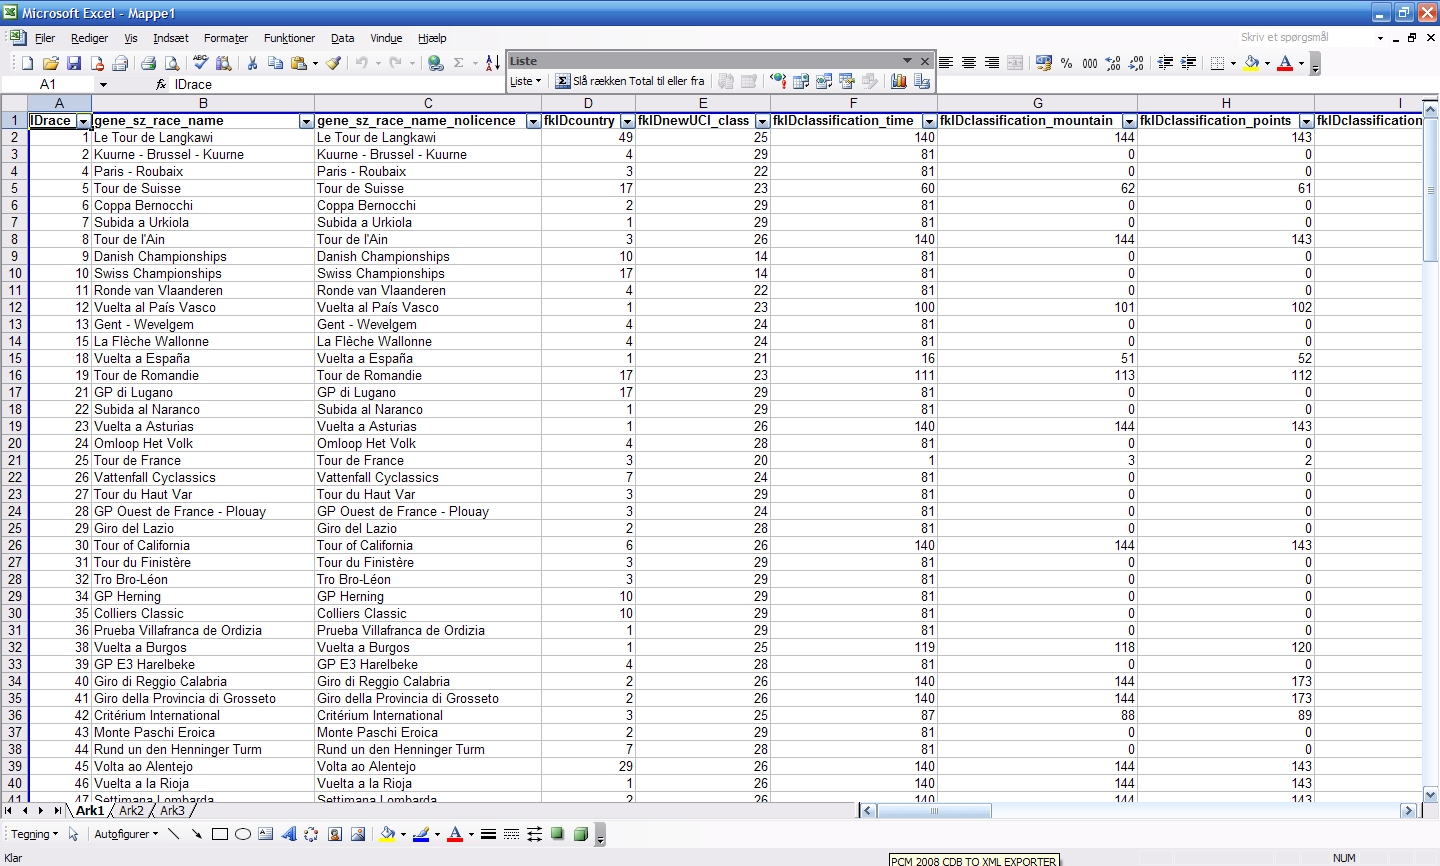1440x866 pixels.
Task: Click the Format Painter brush icon
Action: click(x=334, y=63)
